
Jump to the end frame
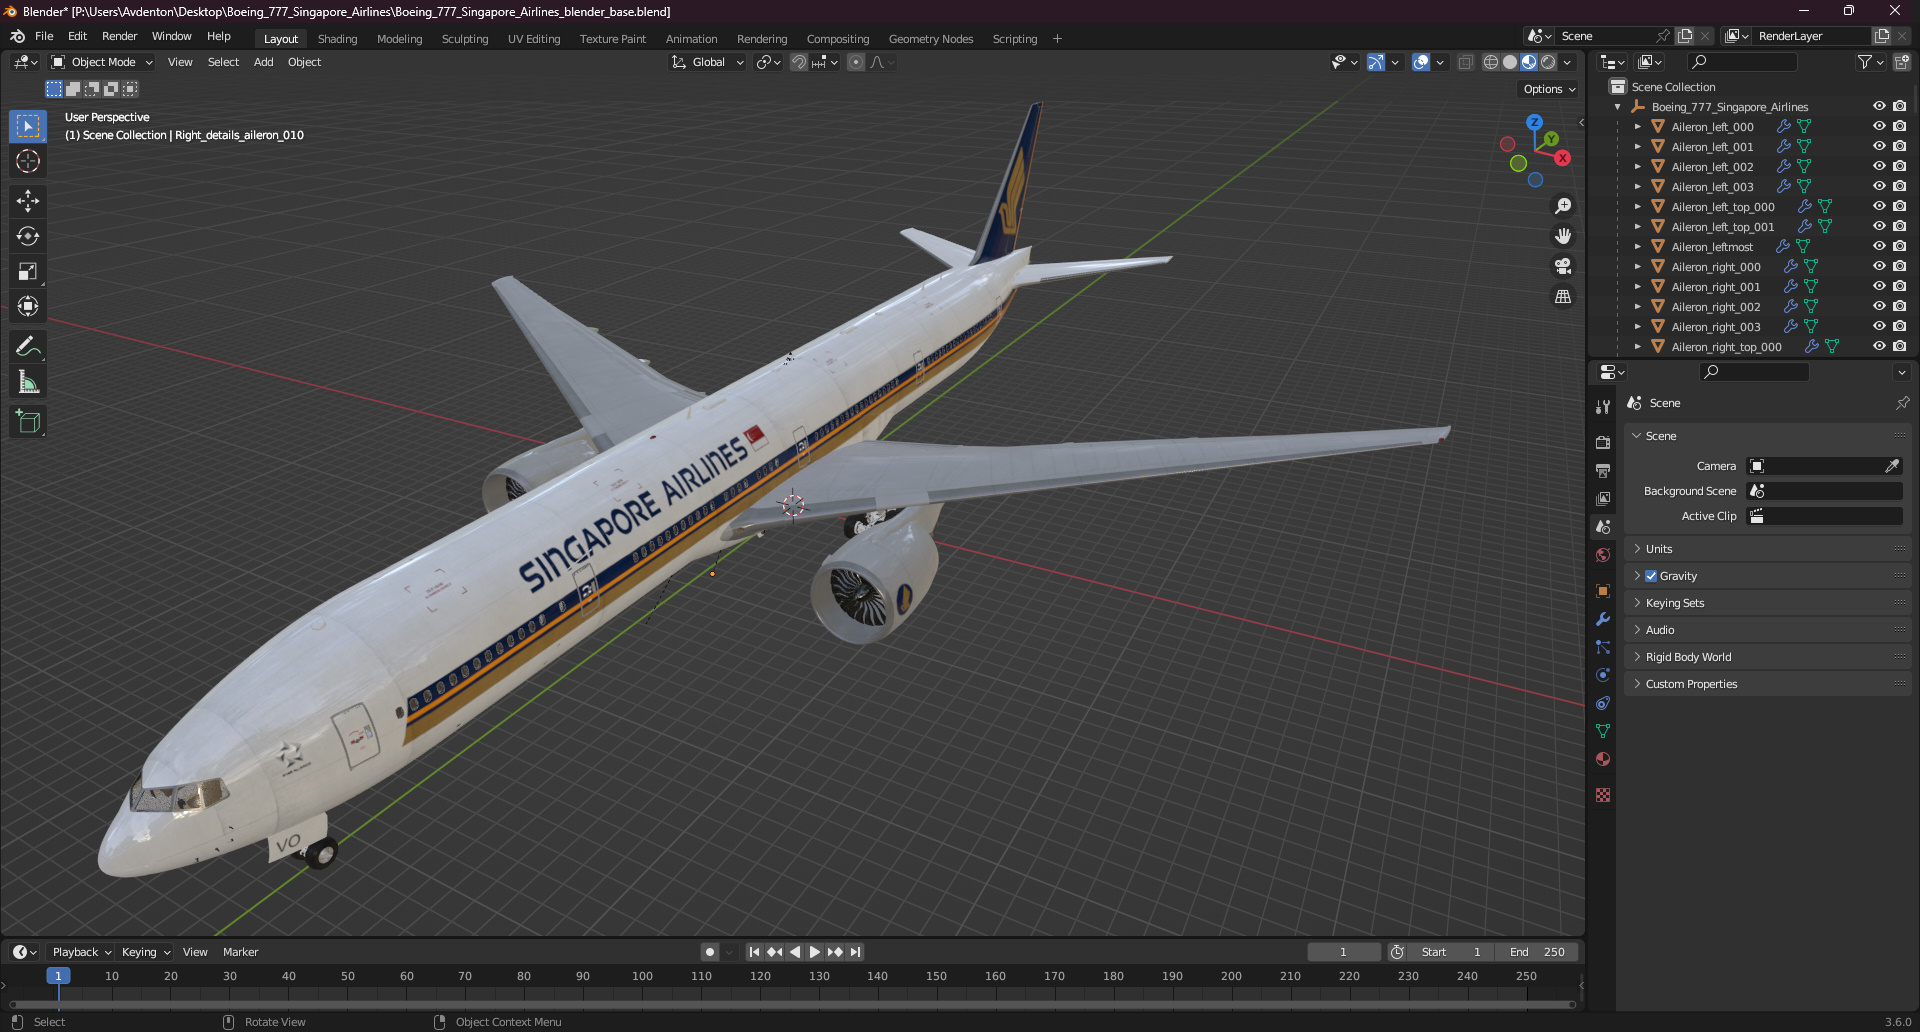coord(855,952)
